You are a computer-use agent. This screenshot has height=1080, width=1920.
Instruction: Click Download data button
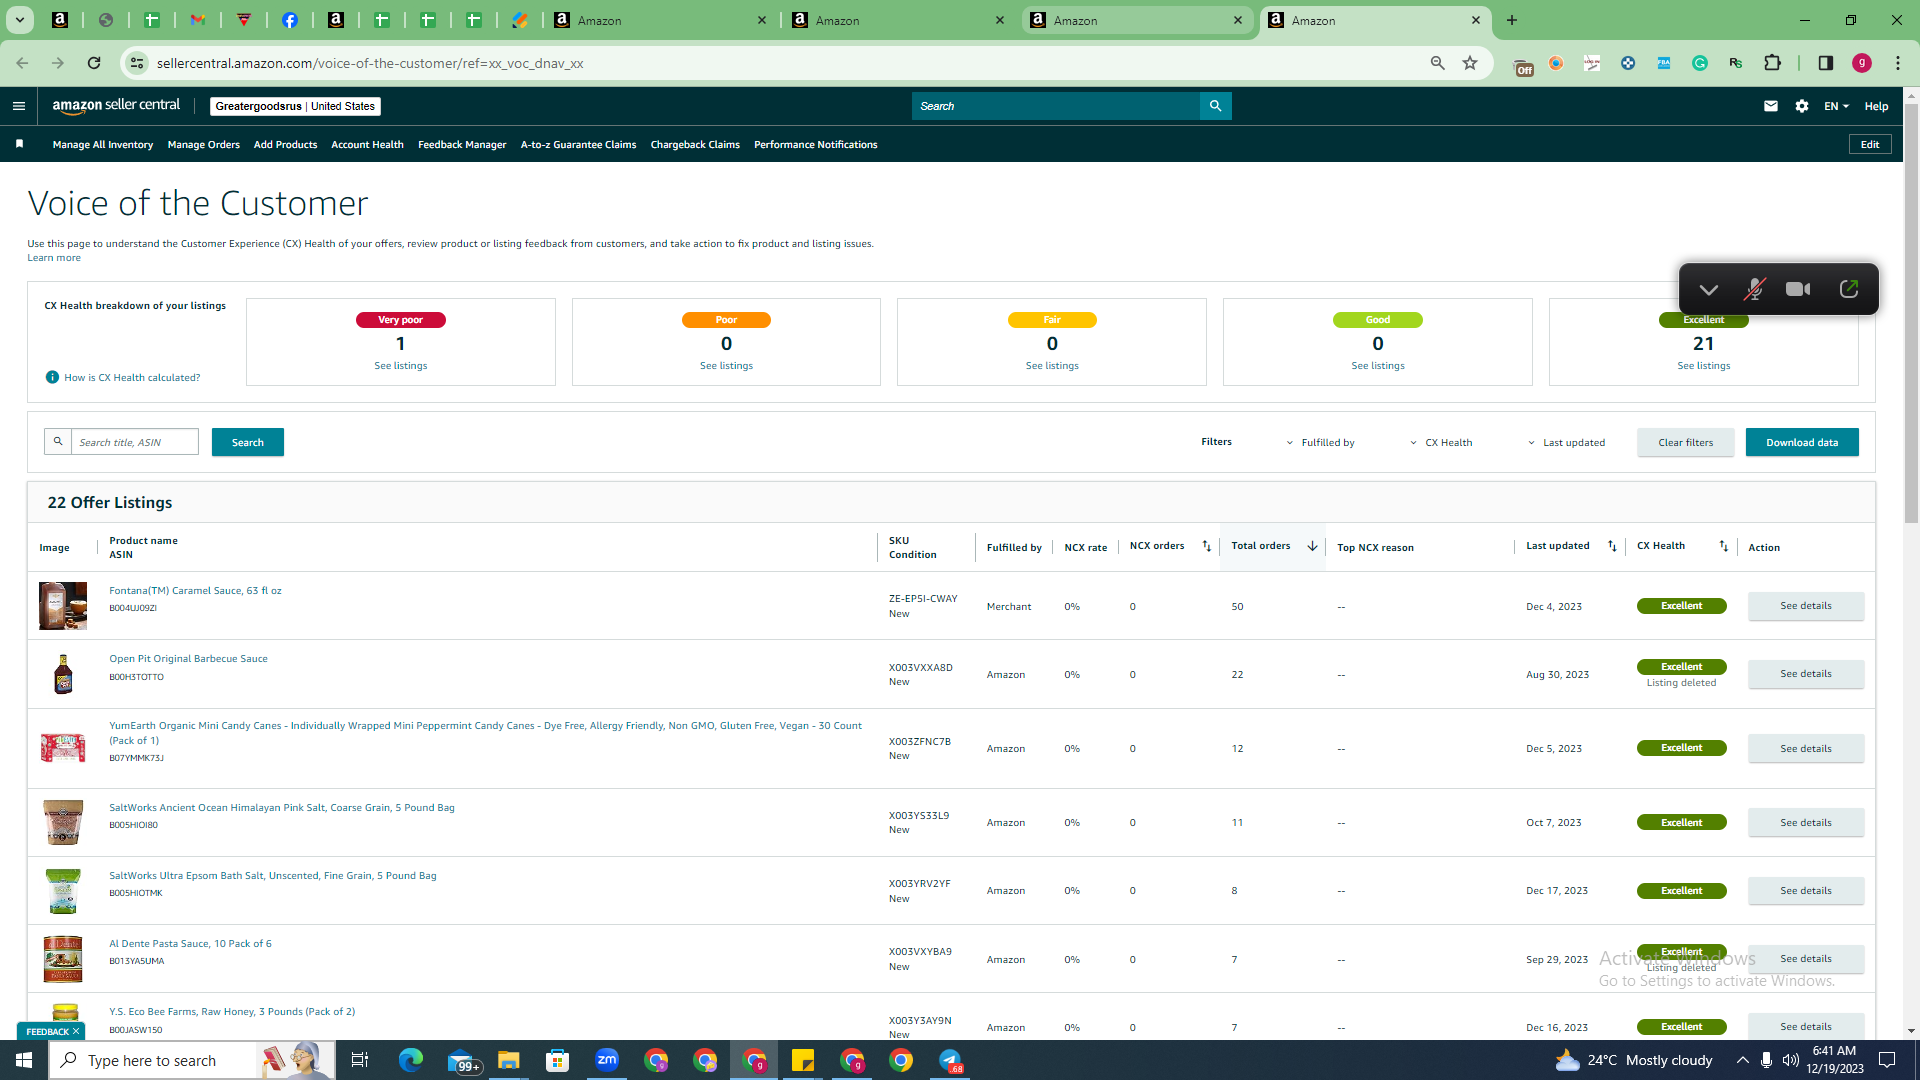pyautogui.click(x=1802, y=442)
